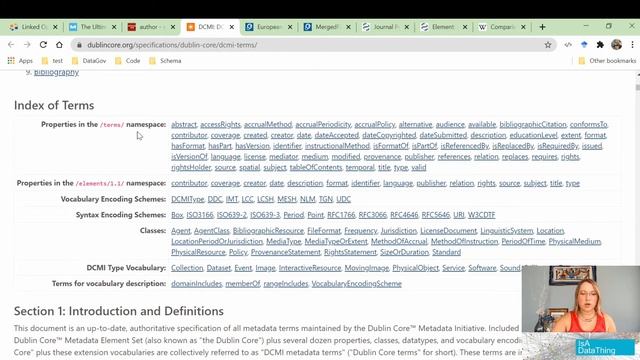
Task: Open the user profile avatar
Action: click(x=616, y=45)
